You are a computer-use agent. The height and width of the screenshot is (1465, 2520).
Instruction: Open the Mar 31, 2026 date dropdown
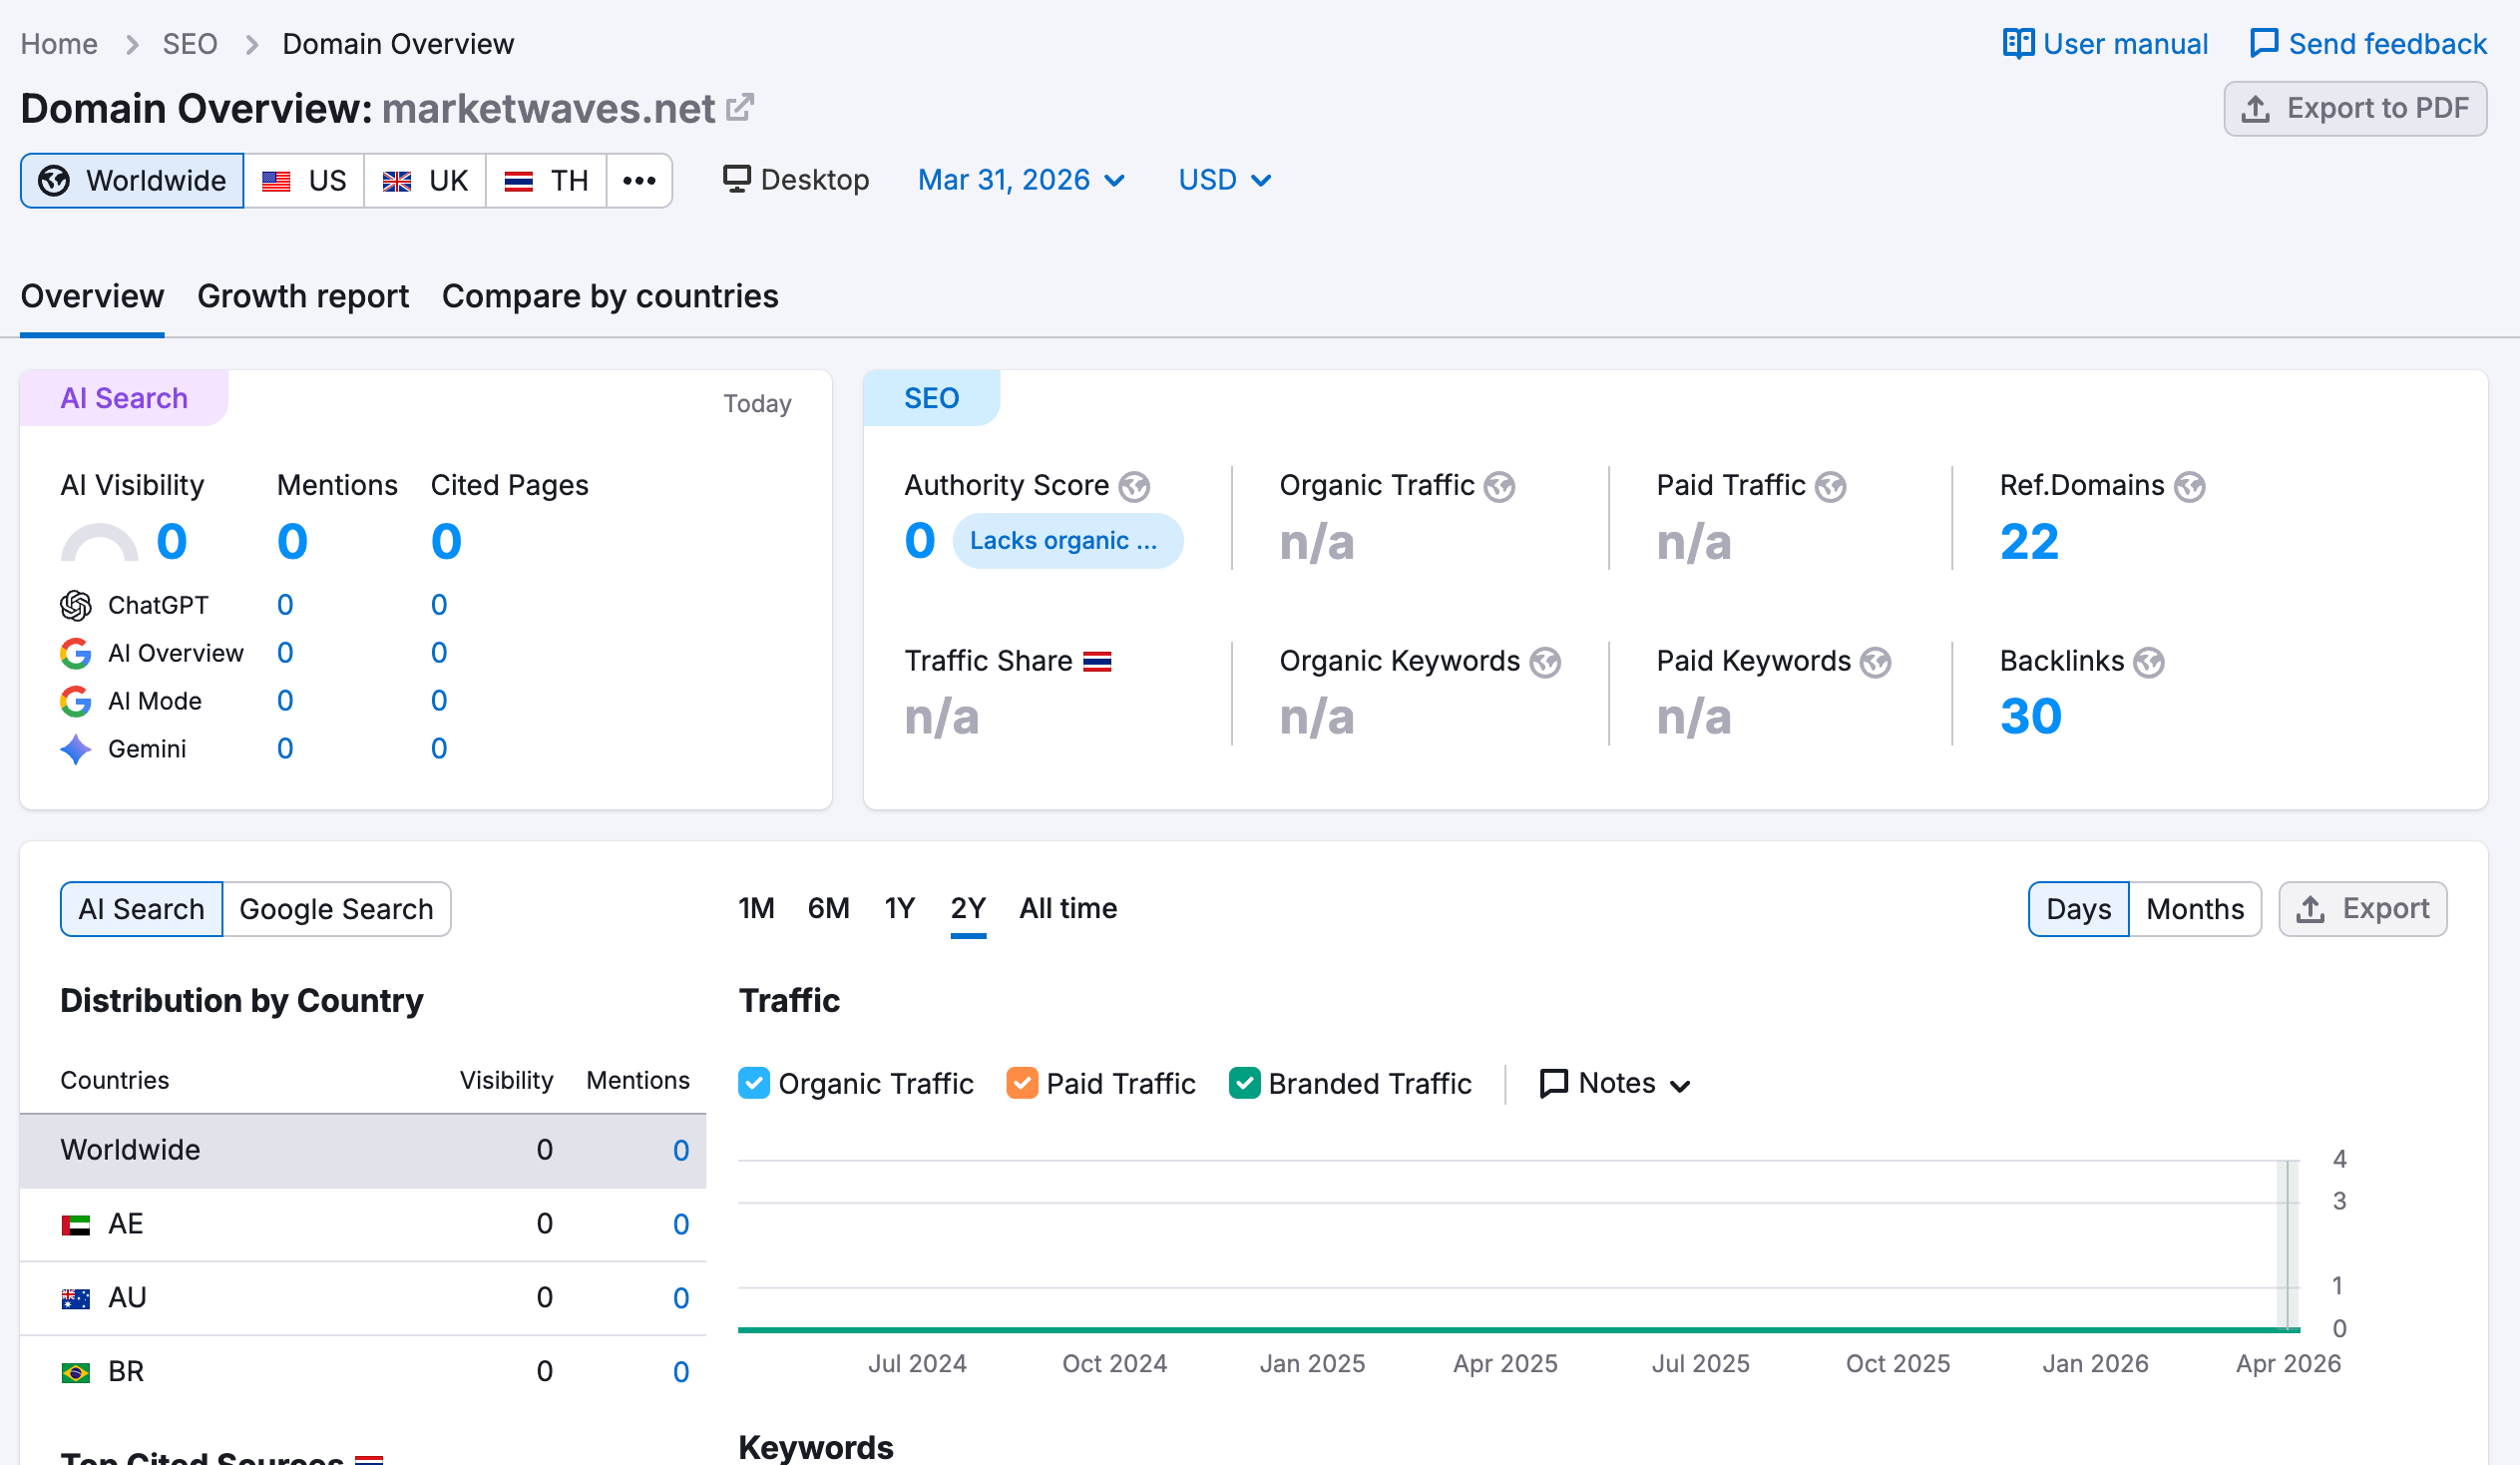pos(1021,180)
